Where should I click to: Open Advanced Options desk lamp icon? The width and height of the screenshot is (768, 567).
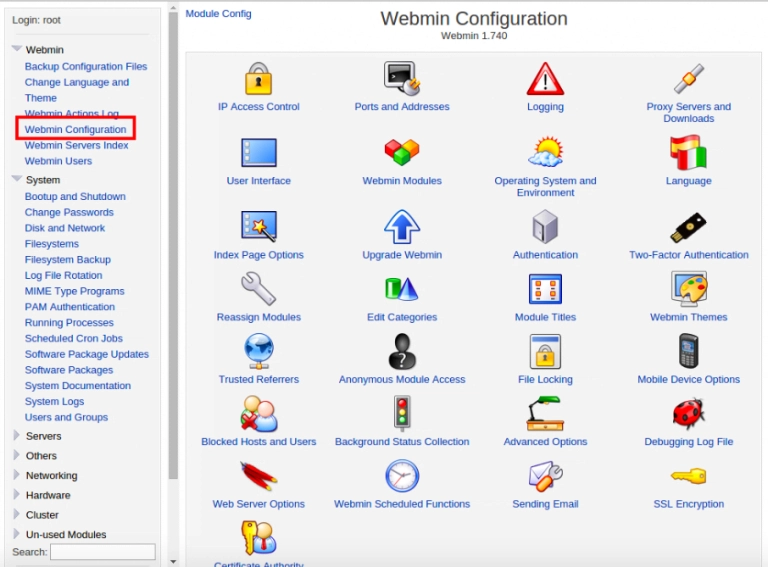pyautogui.click(x=545, y=414)
